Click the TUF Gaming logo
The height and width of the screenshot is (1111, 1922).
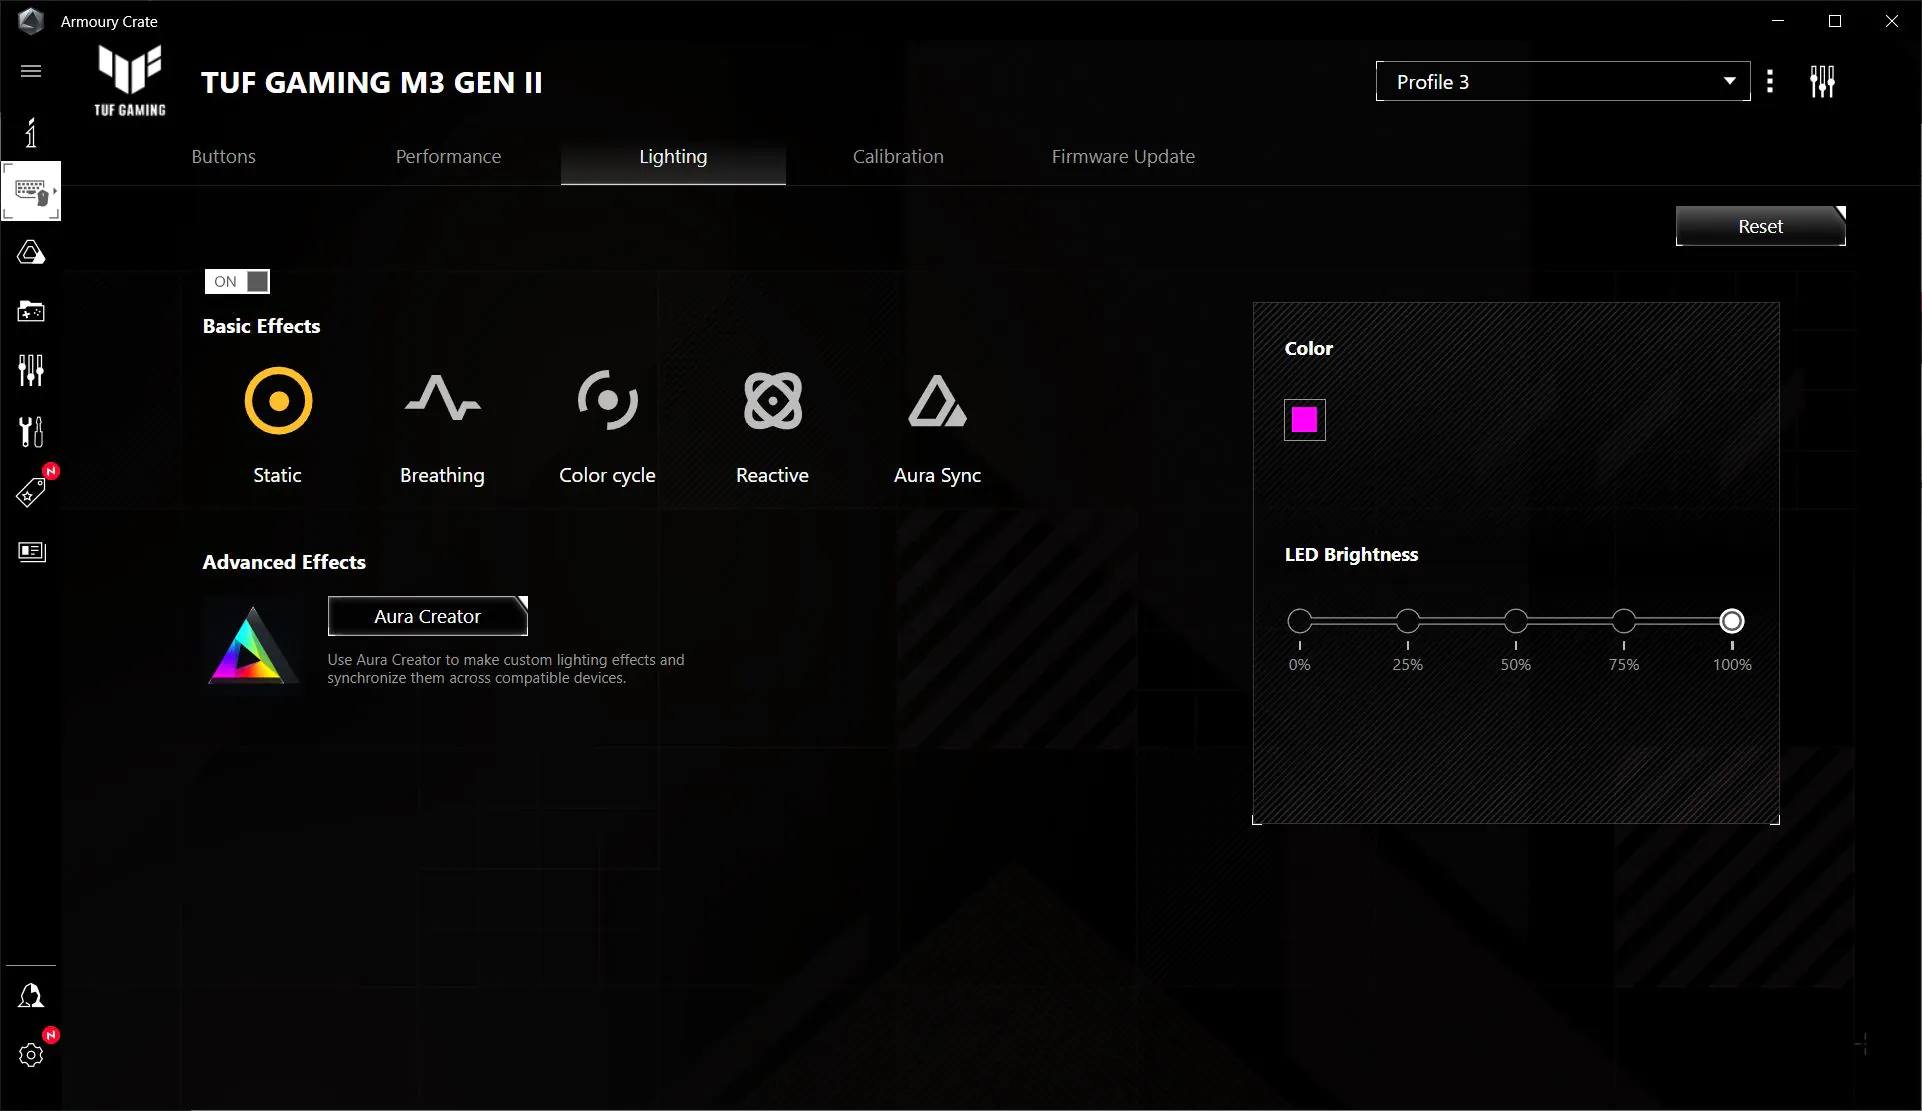130,82
